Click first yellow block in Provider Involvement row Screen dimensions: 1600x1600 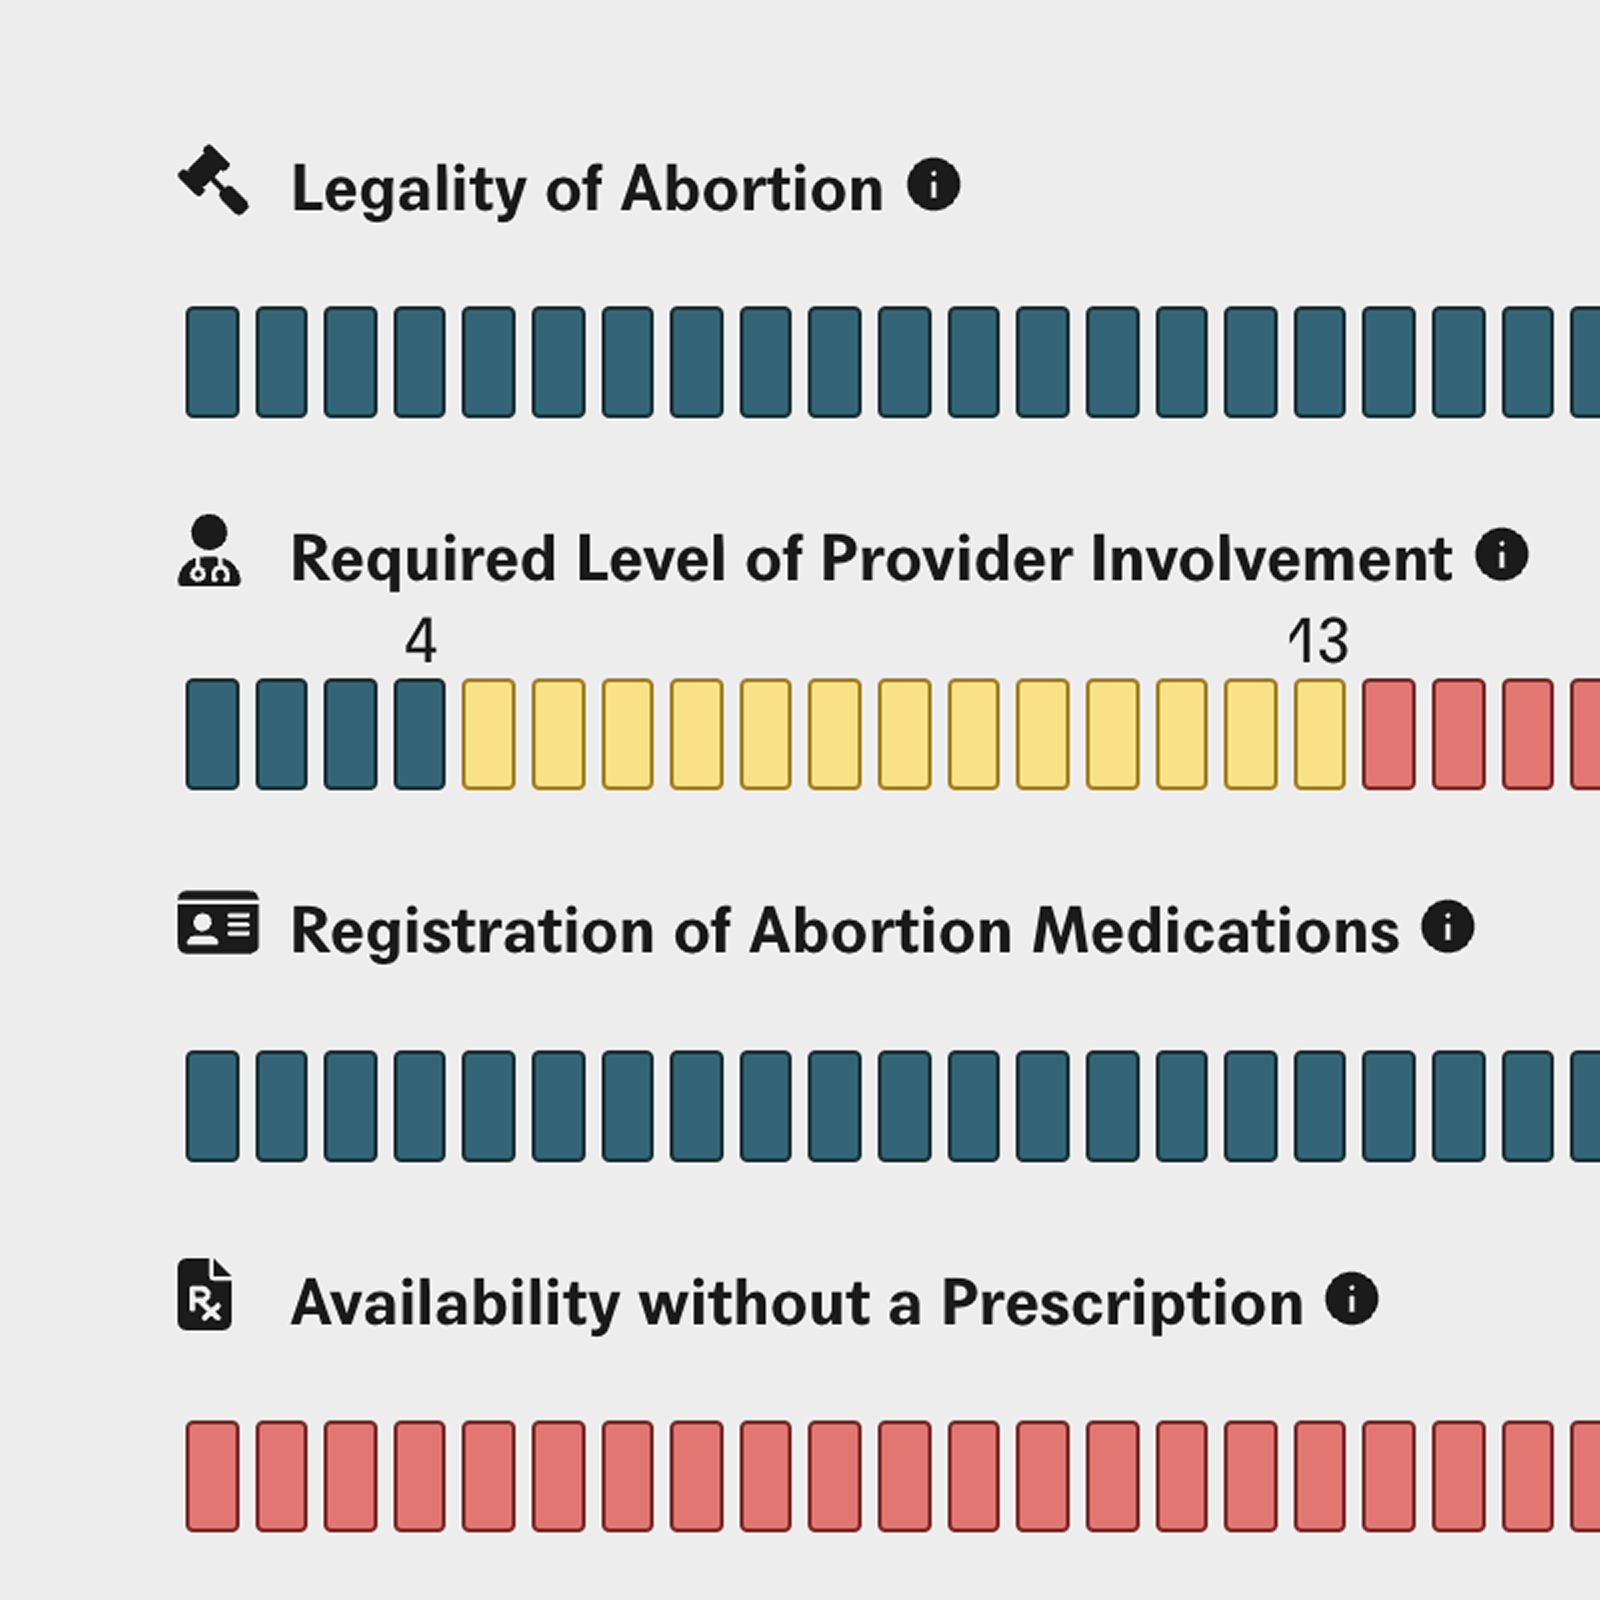[x=489, y=734]
